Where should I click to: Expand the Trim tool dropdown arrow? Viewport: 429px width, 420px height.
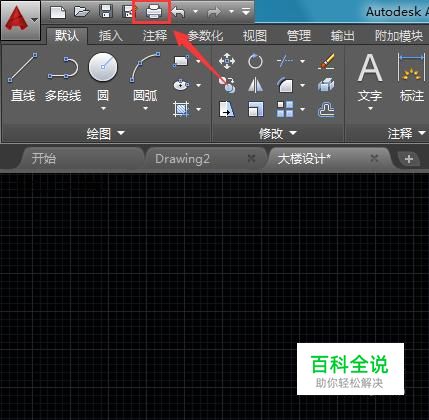click(302, 61)
